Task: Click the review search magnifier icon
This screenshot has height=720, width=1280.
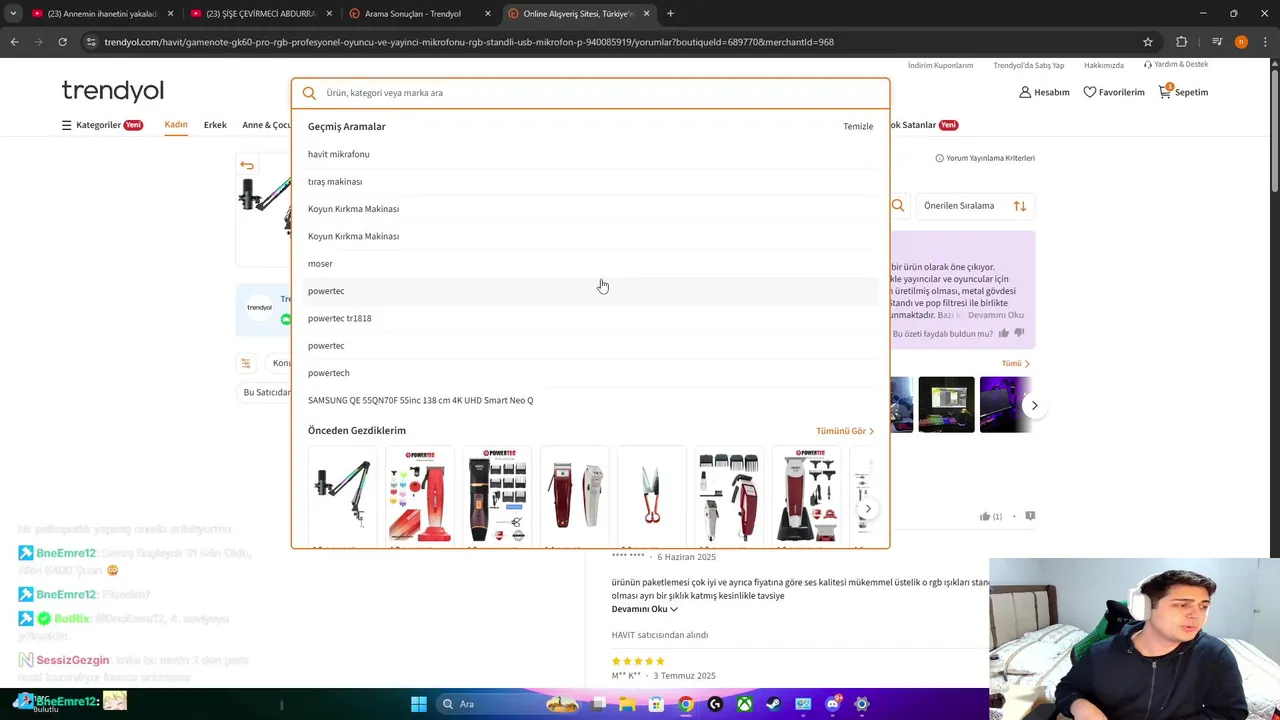Action: click(898, 205)
